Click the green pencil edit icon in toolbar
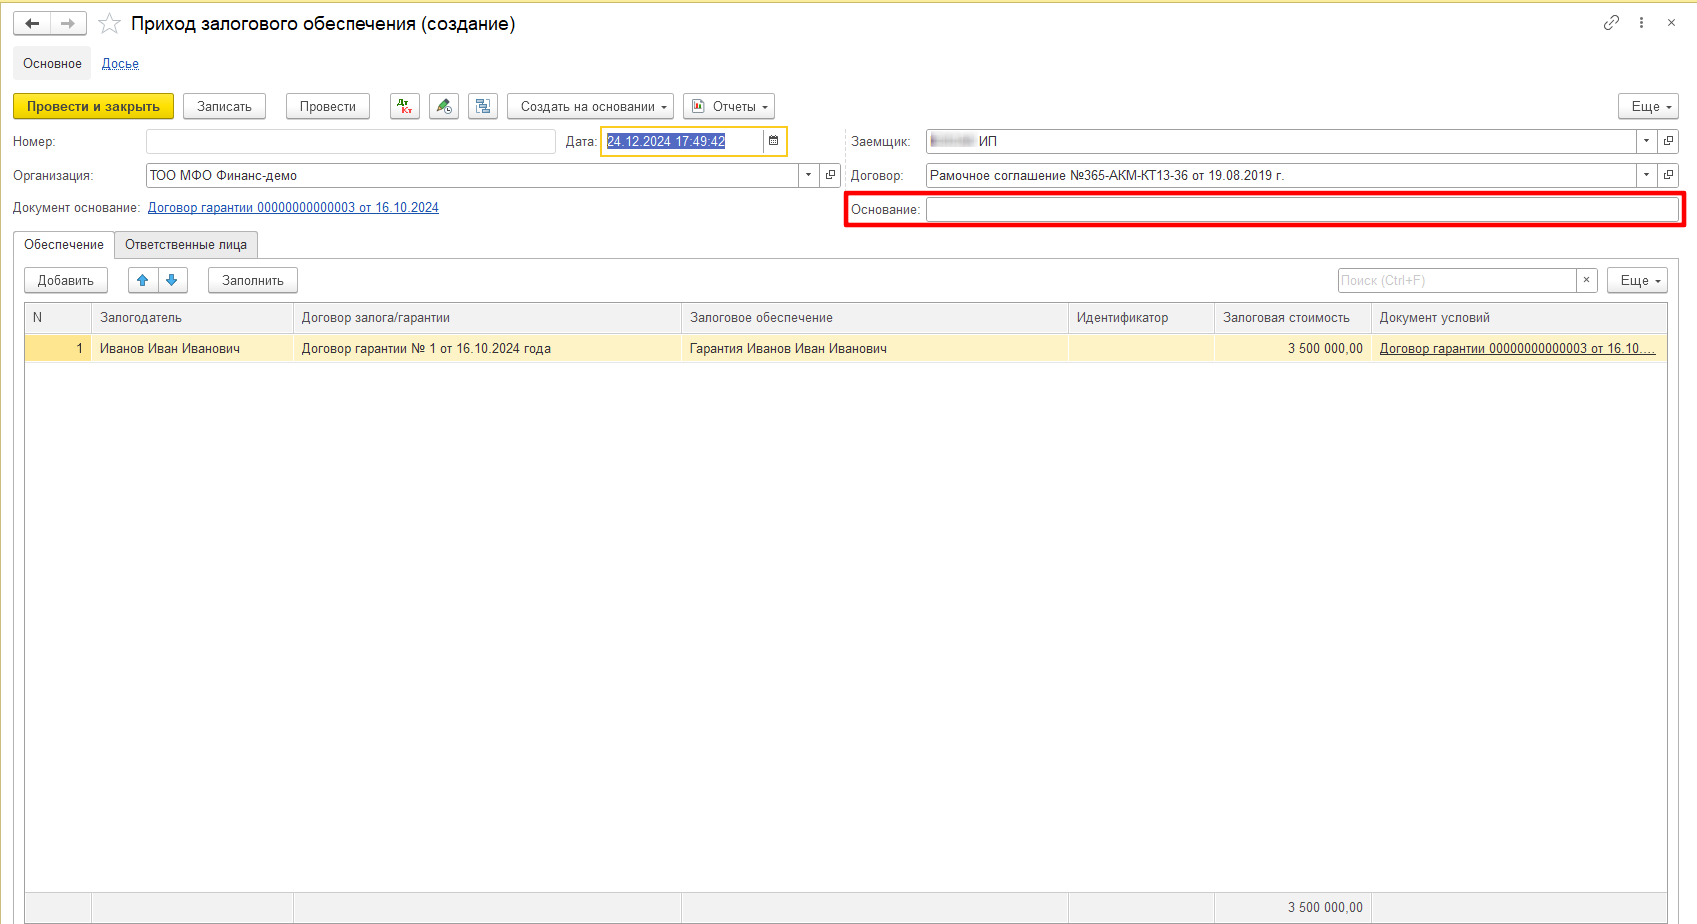The height and width of the screenshot is (924, 1697). 444,106
